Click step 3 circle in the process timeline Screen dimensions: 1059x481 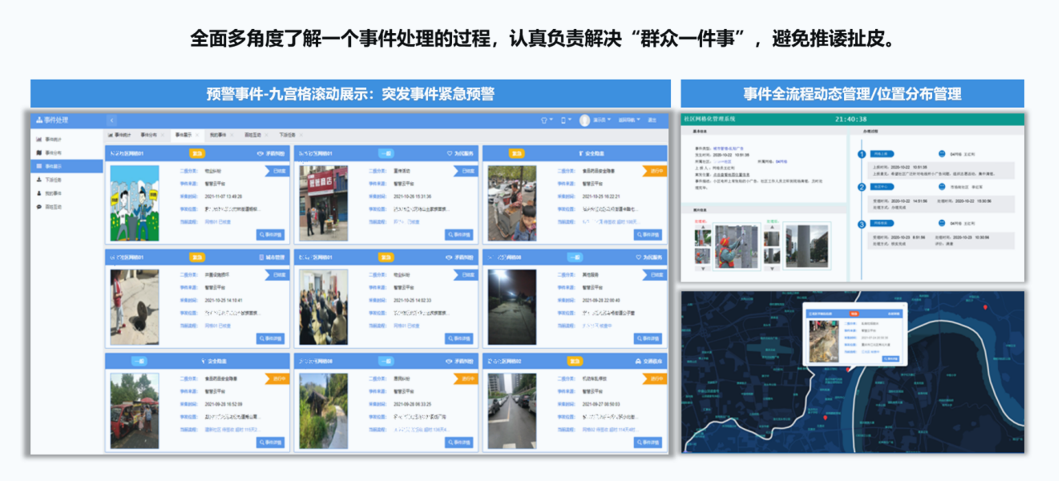coord(861,224)
